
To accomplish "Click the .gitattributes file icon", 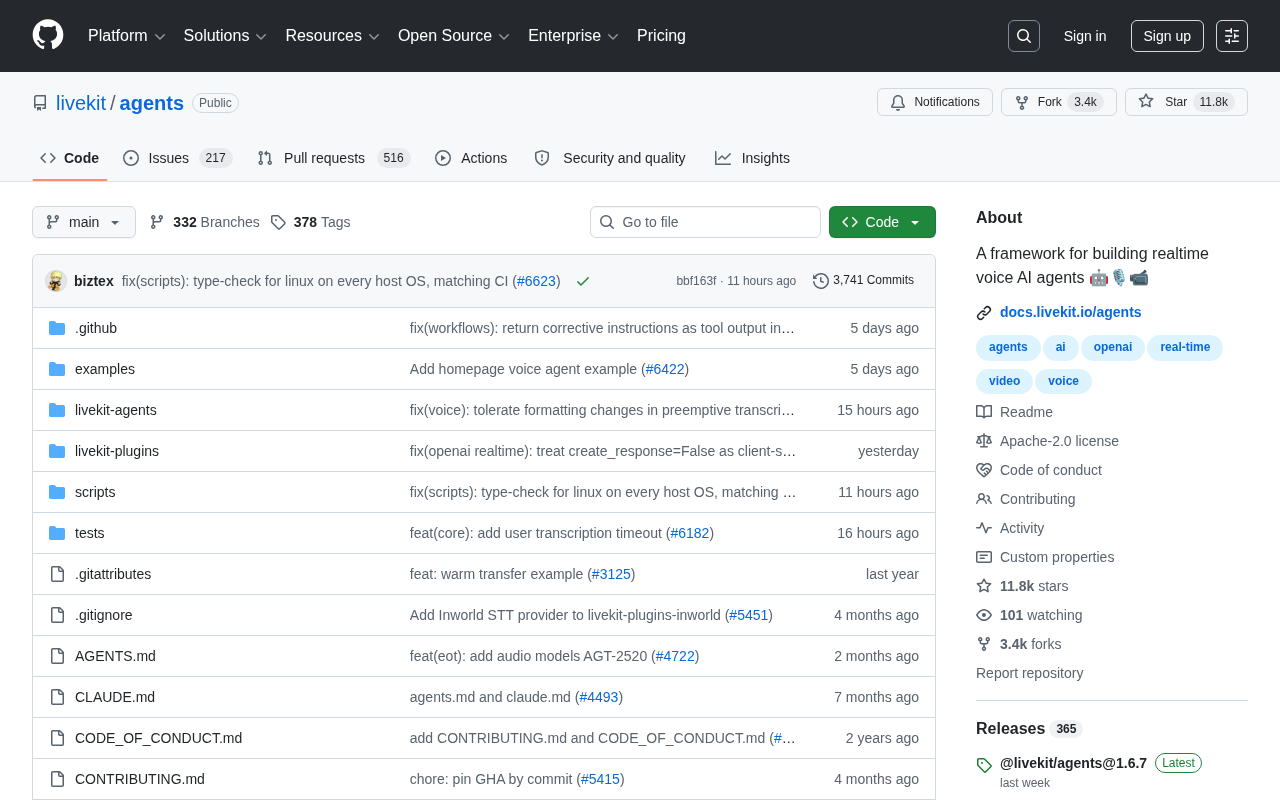I will 57,574.
